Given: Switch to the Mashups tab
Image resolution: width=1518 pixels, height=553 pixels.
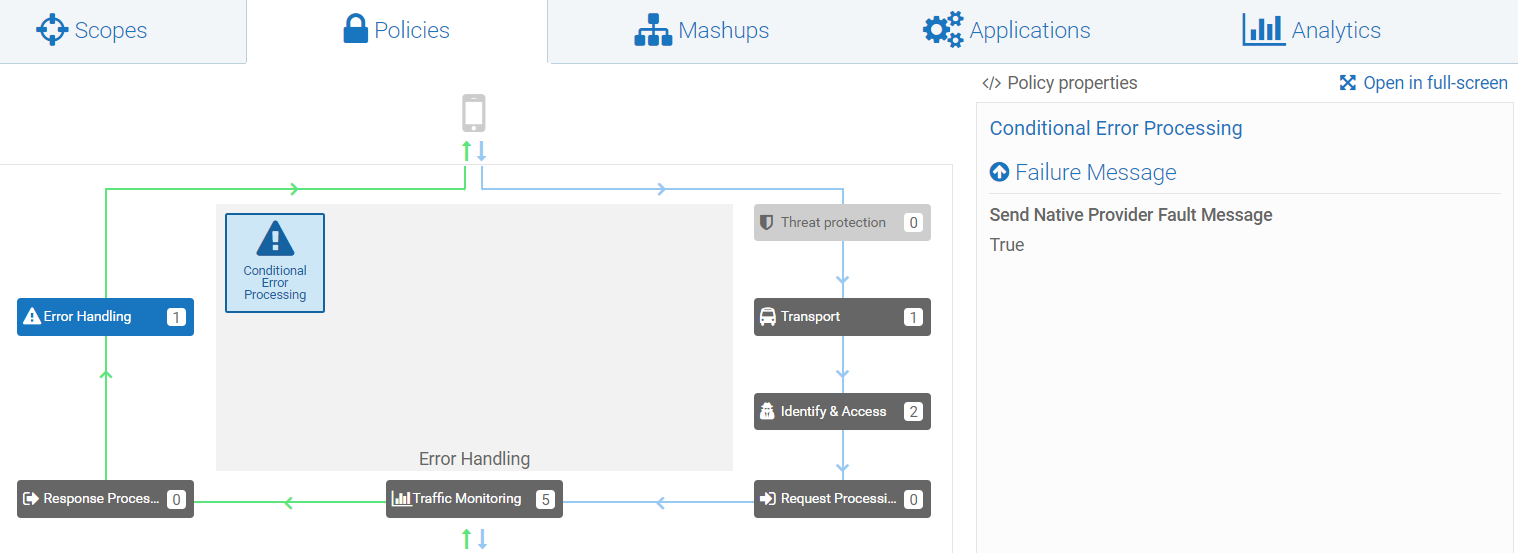Looking at the screenshot, I should coord(702,30).
